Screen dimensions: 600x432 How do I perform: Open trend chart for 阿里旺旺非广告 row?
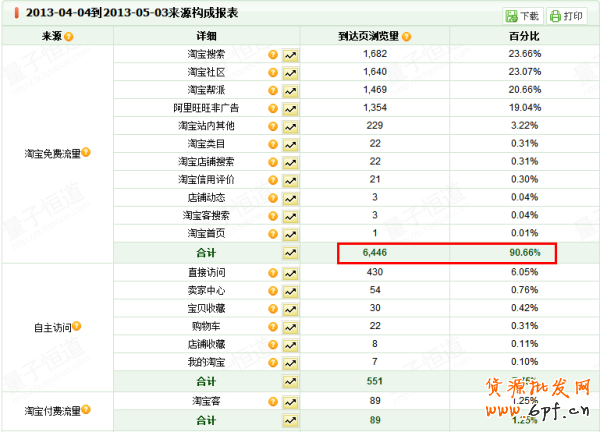click(291, 108)
